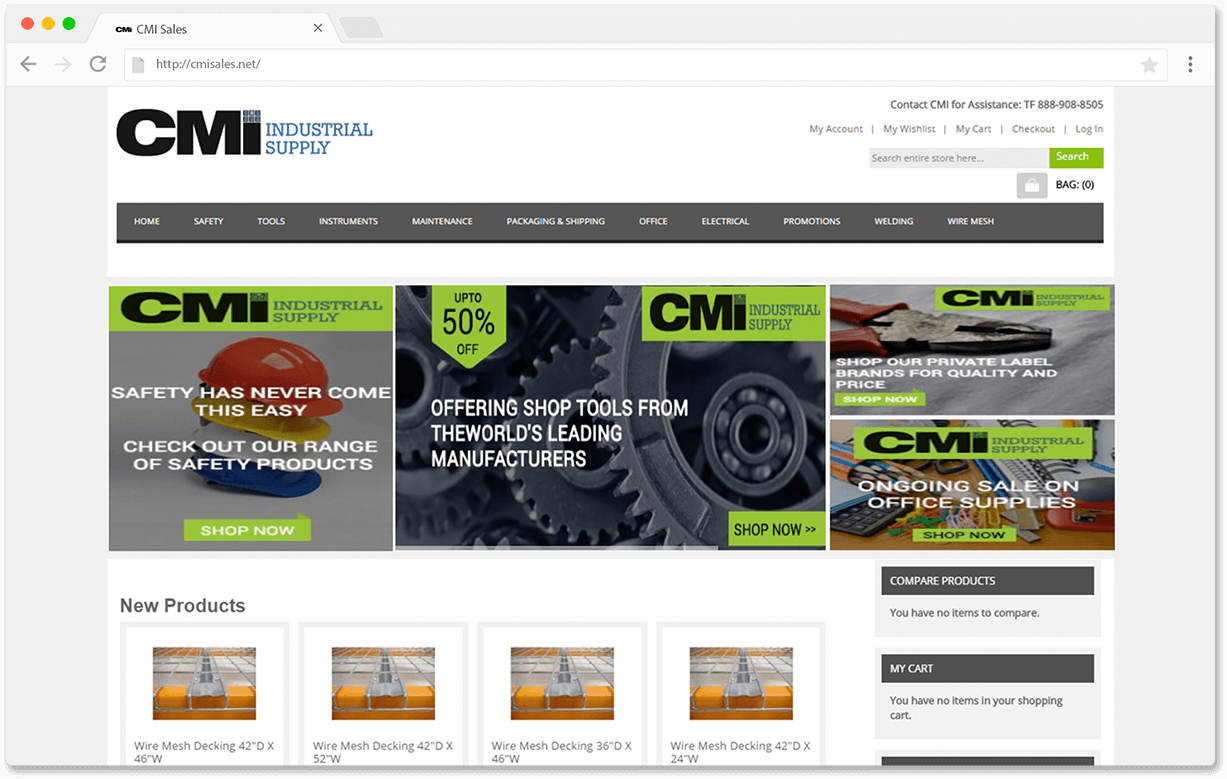
Task: Click the browser forward arrow
Action: point(63,64)
